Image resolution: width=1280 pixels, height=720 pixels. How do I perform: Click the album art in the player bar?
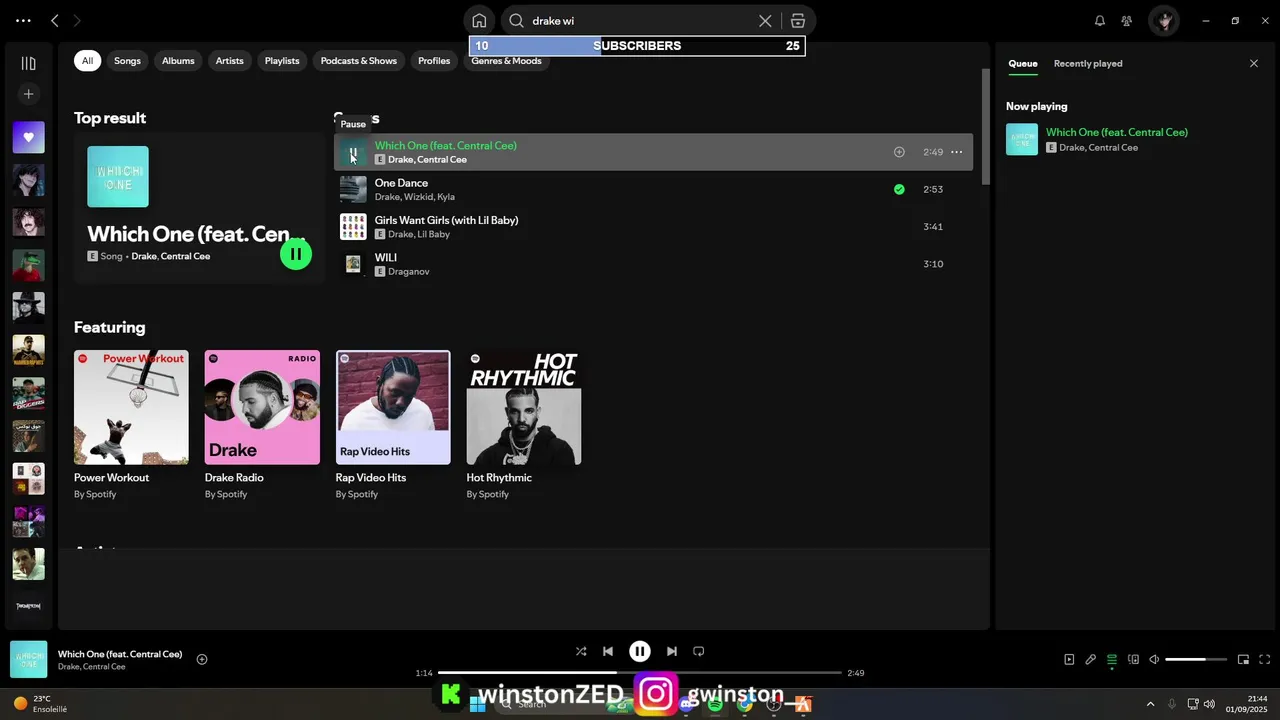tap(29, 659)
